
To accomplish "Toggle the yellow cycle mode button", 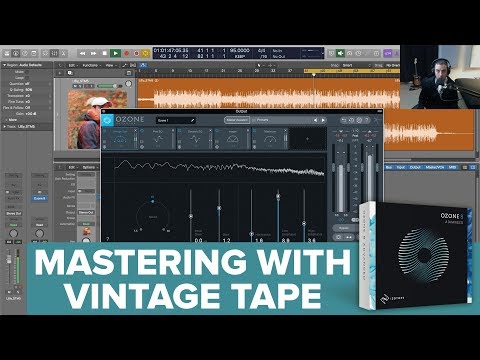I will [146, 53].
